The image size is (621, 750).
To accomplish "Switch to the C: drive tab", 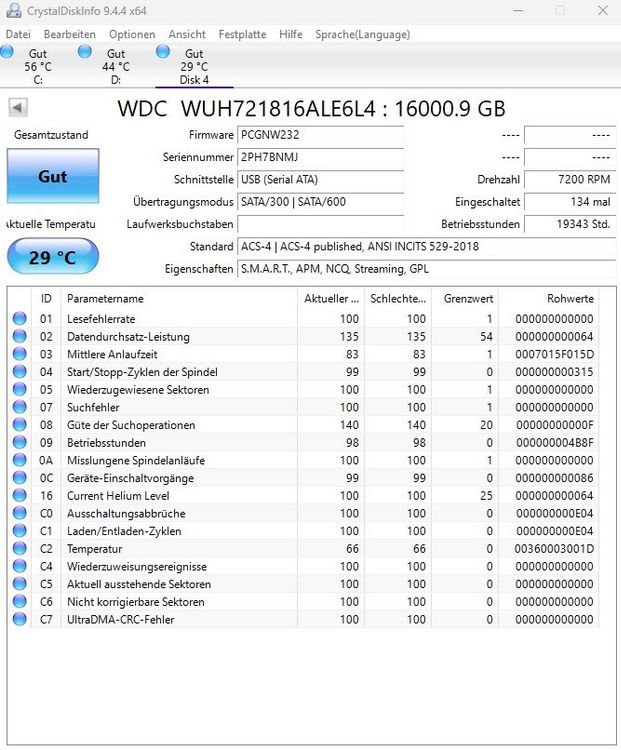I will tap(38, 66).
